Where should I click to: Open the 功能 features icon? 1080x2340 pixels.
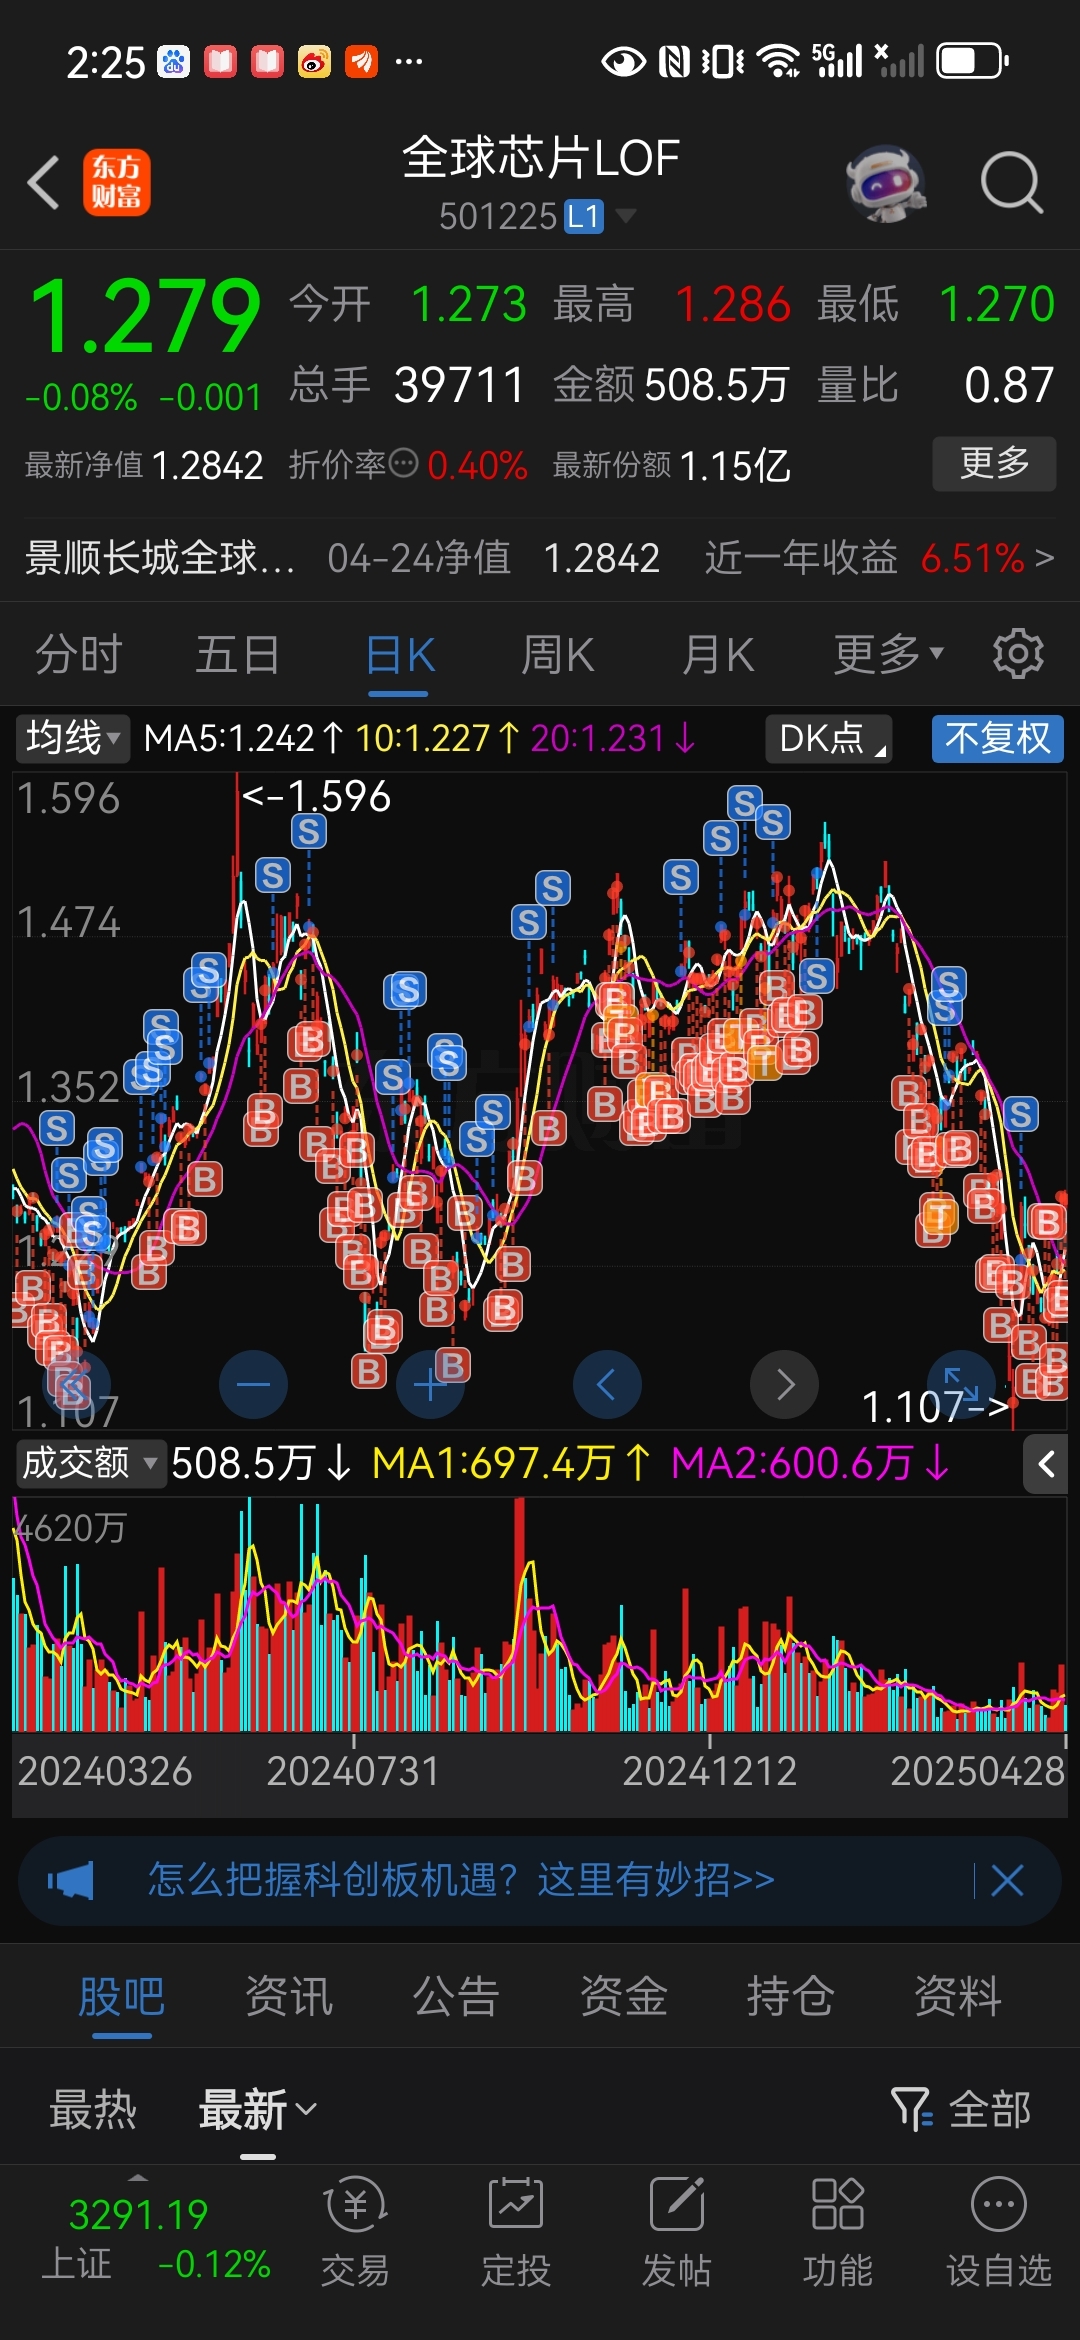(x=838, y=2204)
